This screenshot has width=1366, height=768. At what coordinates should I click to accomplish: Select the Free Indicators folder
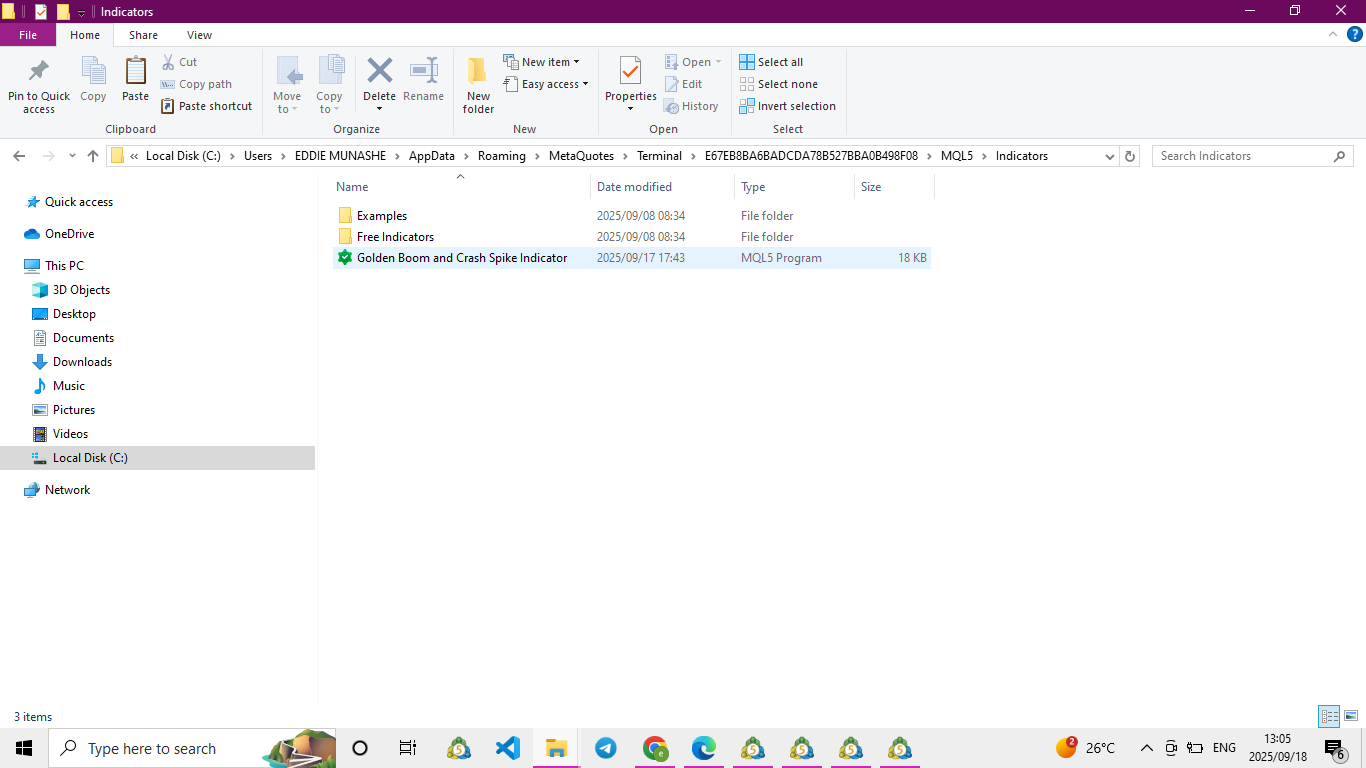(x=632, y=237)
